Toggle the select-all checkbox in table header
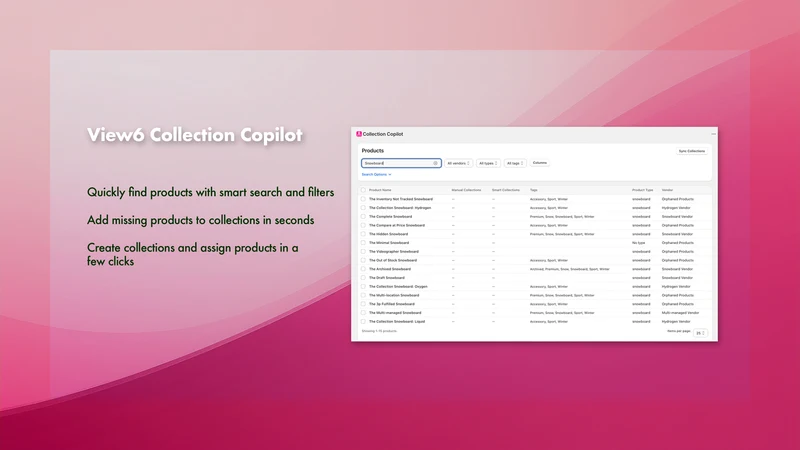 tap(363, 190)
